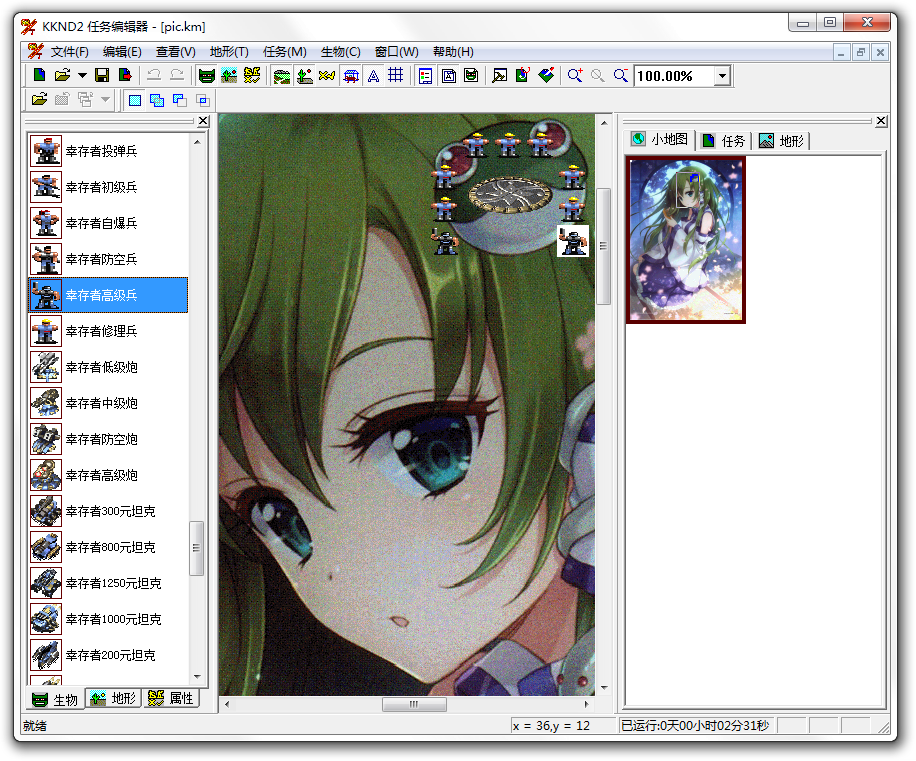Click the minimap thumbnail image
This screenshot has width=916, height=761.
tap(686, 239)
